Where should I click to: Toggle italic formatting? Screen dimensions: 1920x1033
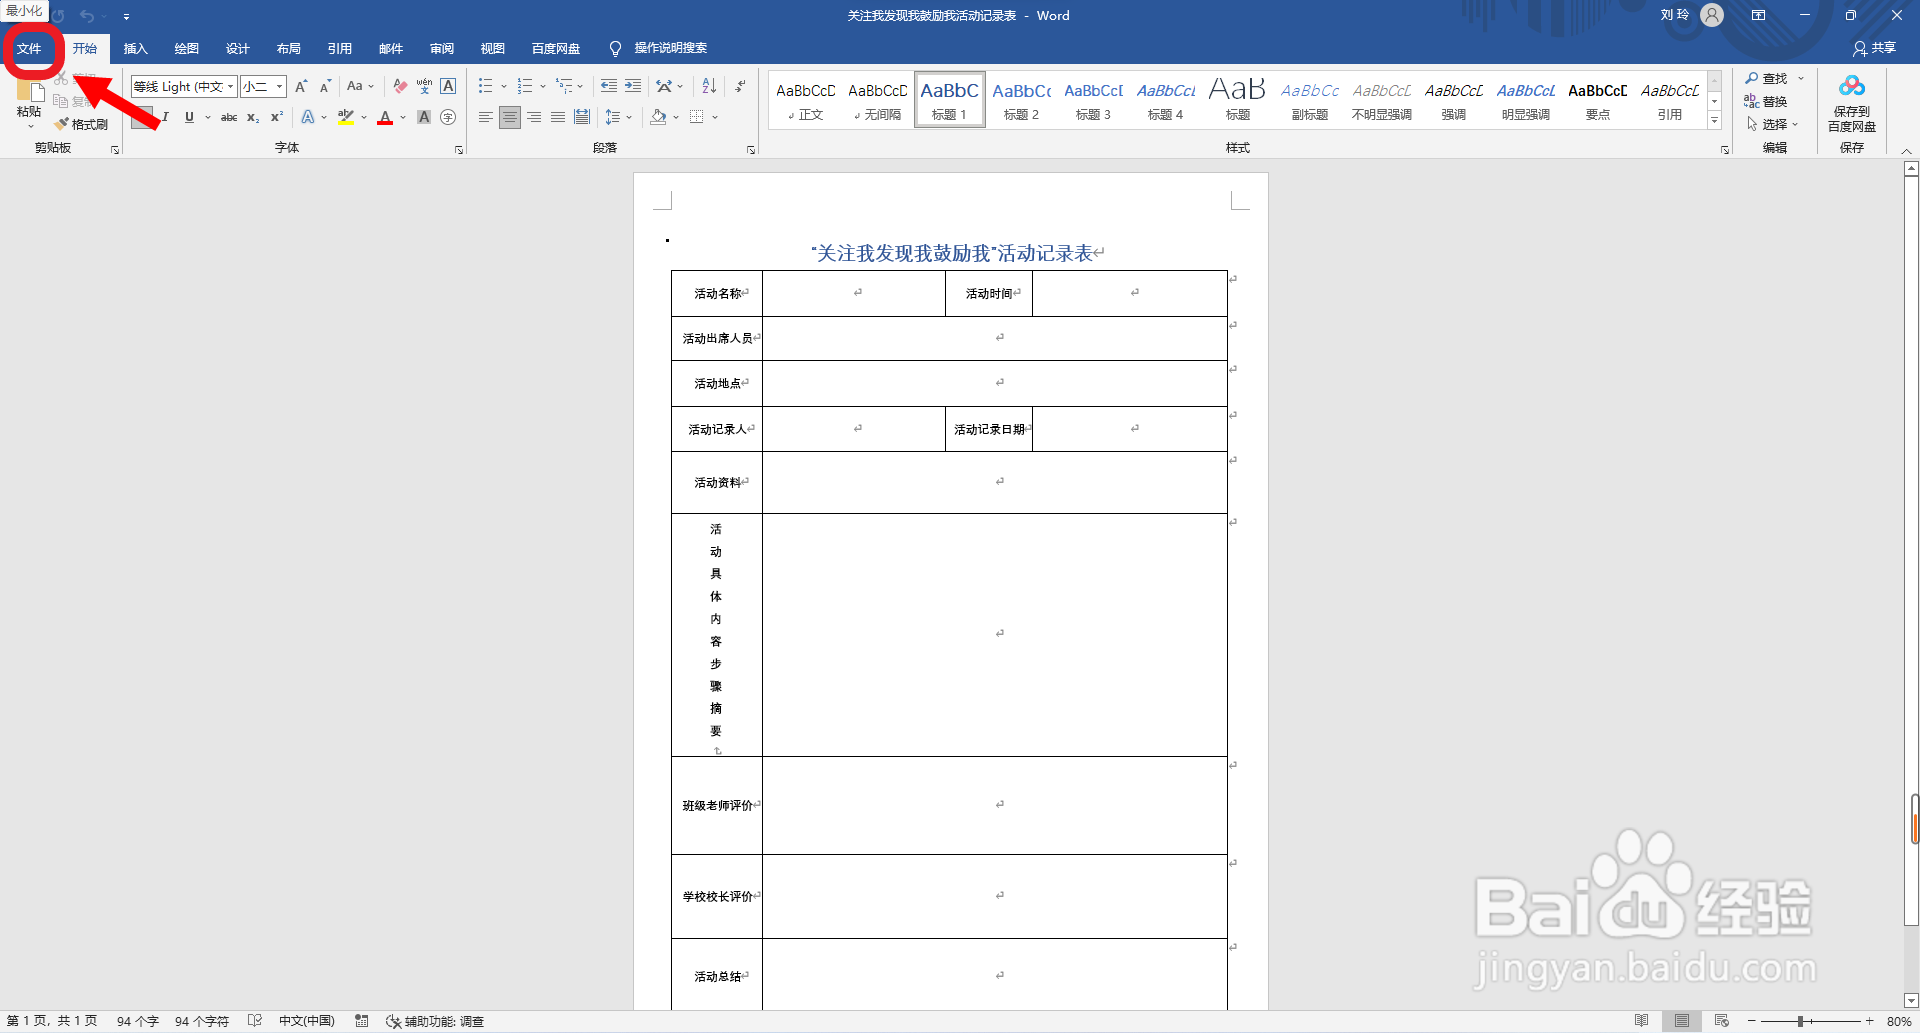(165, 117)
